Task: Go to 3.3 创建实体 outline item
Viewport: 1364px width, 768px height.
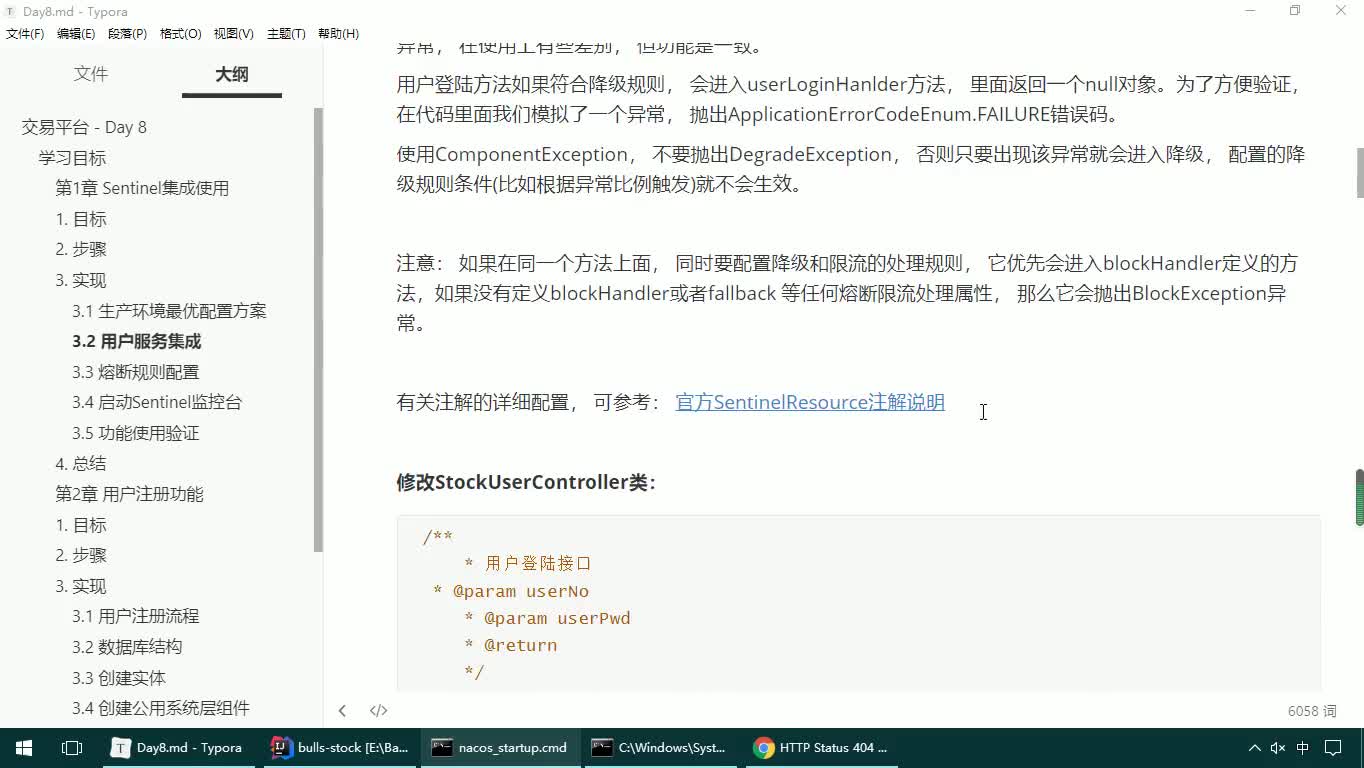Action: click(119, 678)
